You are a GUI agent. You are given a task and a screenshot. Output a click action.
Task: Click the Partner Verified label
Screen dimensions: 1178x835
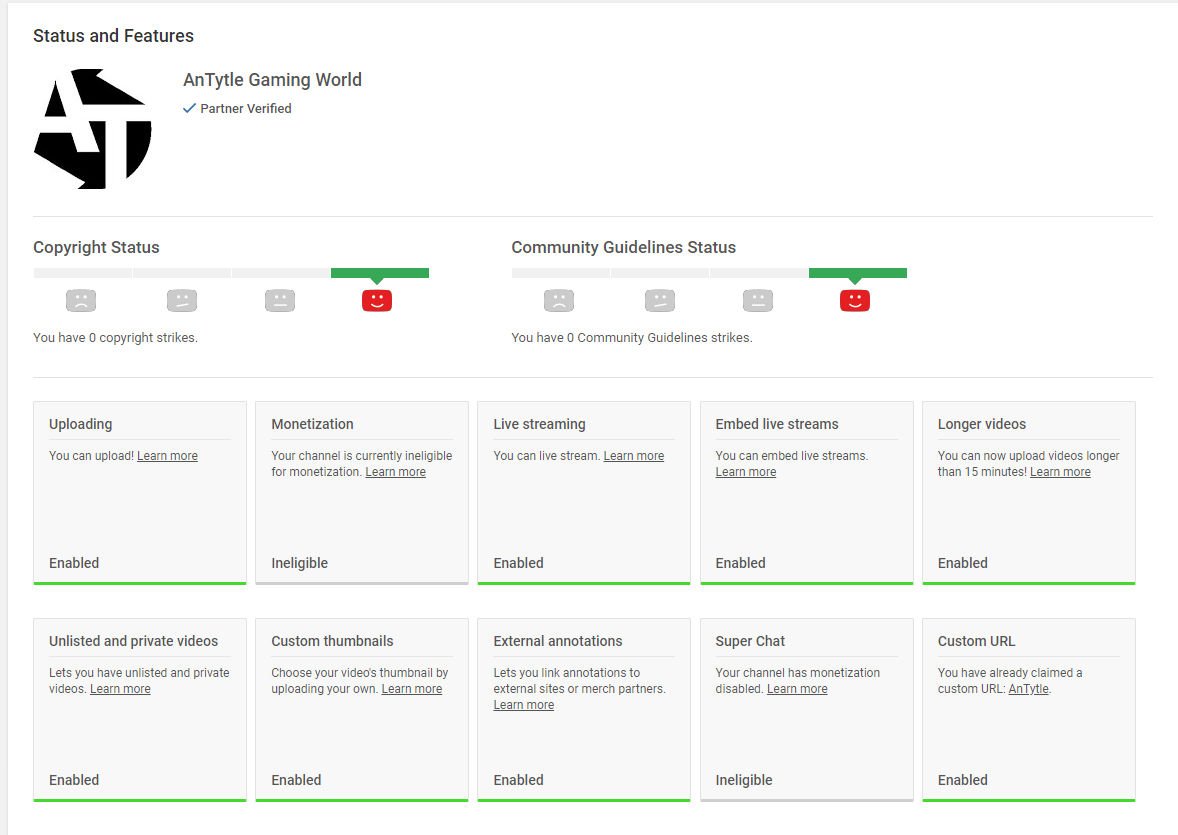(x=246, y=108)
